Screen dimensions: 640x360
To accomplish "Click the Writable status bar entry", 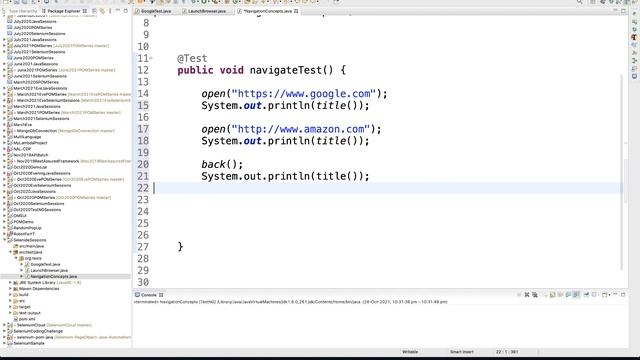I will (x=410, y=352).
